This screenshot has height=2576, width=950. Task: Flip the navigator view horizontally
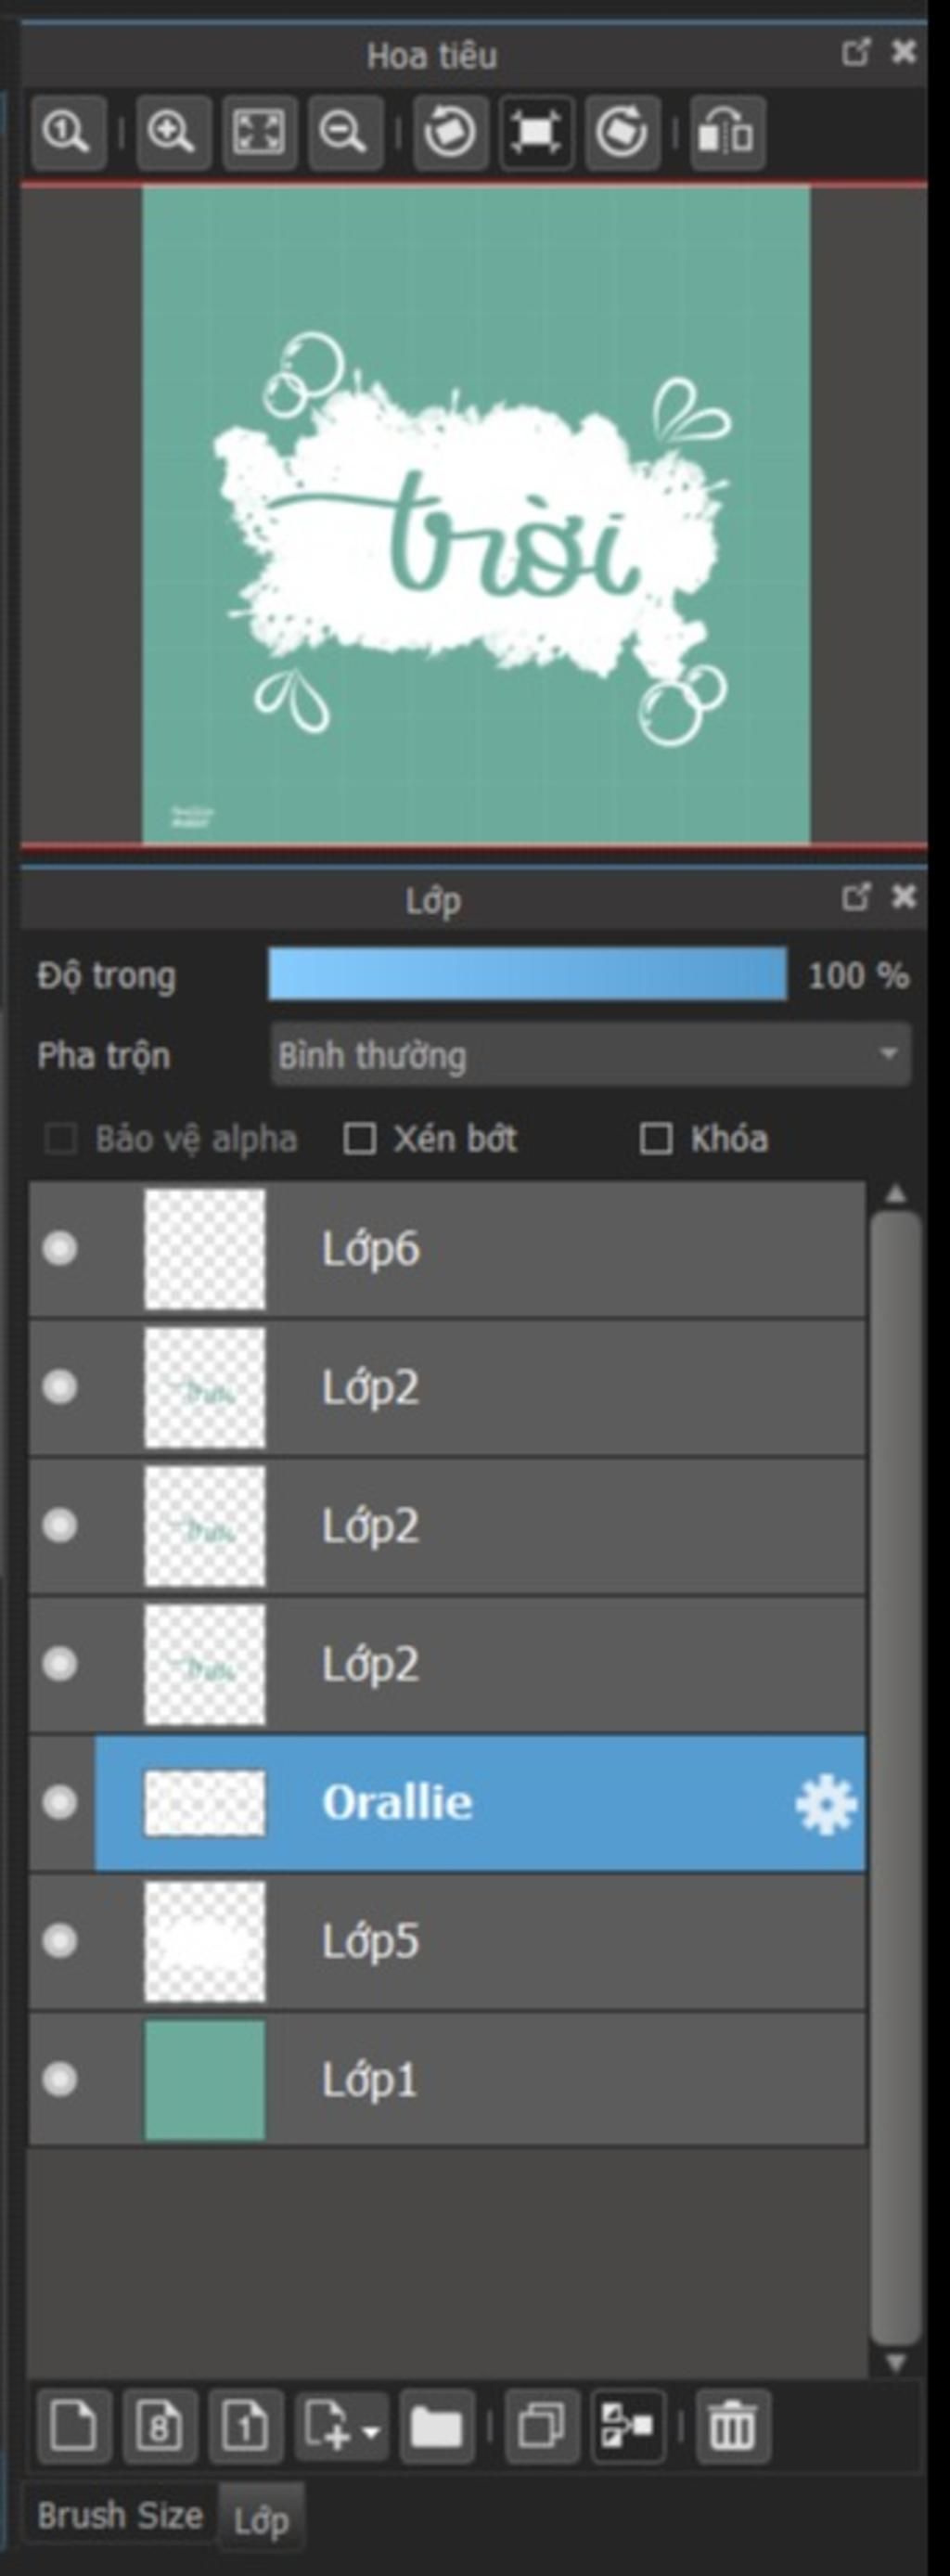727,132
